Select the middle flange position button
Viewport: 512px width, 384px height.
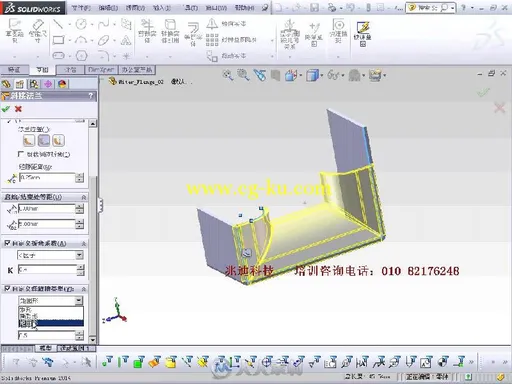[44, 140]
